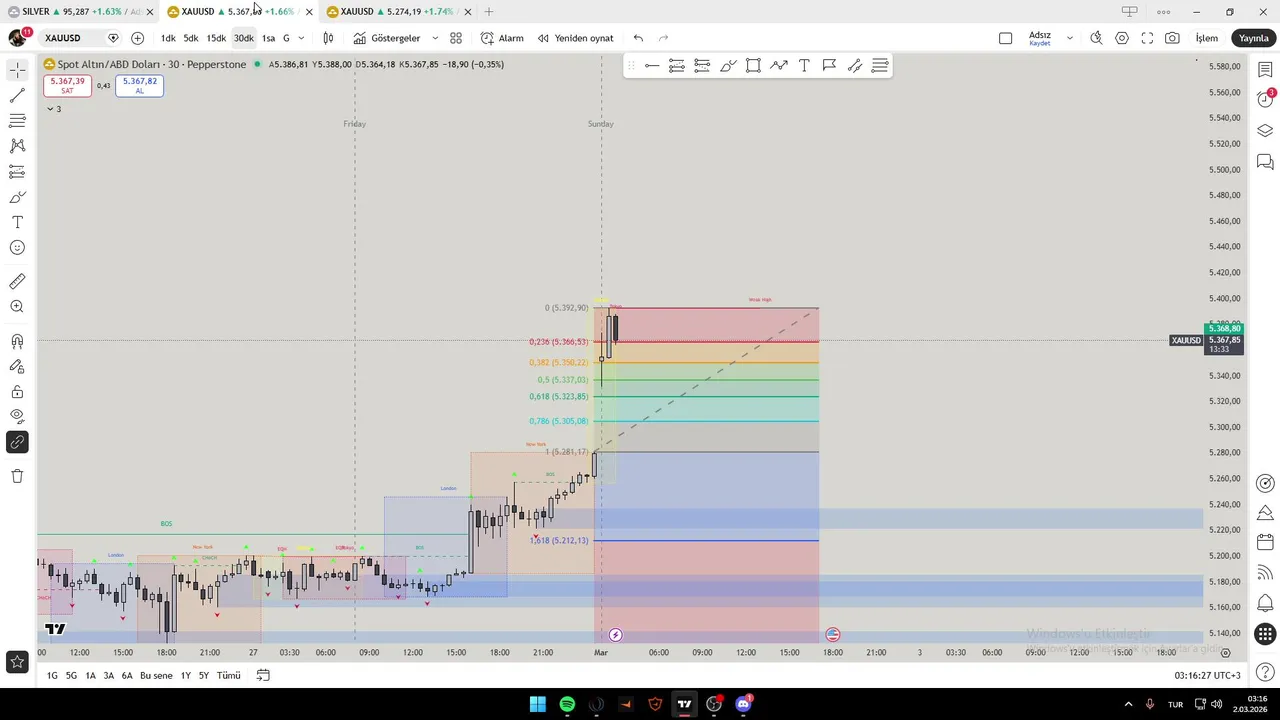
Task: Open the candlestick chart type selector
Action: pos(328,38)
